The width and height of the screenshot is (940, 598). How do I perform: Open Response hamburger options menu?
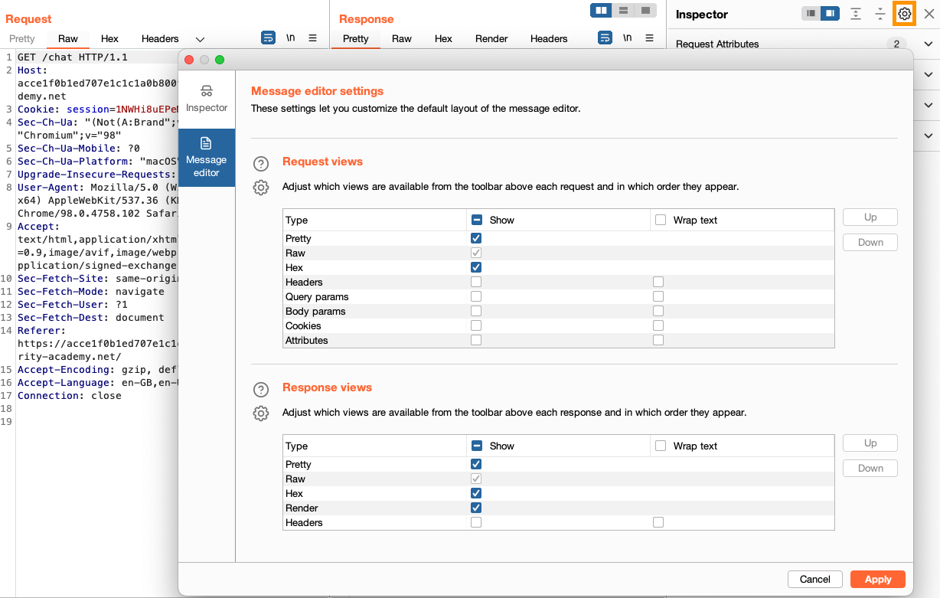pos(649,38)
